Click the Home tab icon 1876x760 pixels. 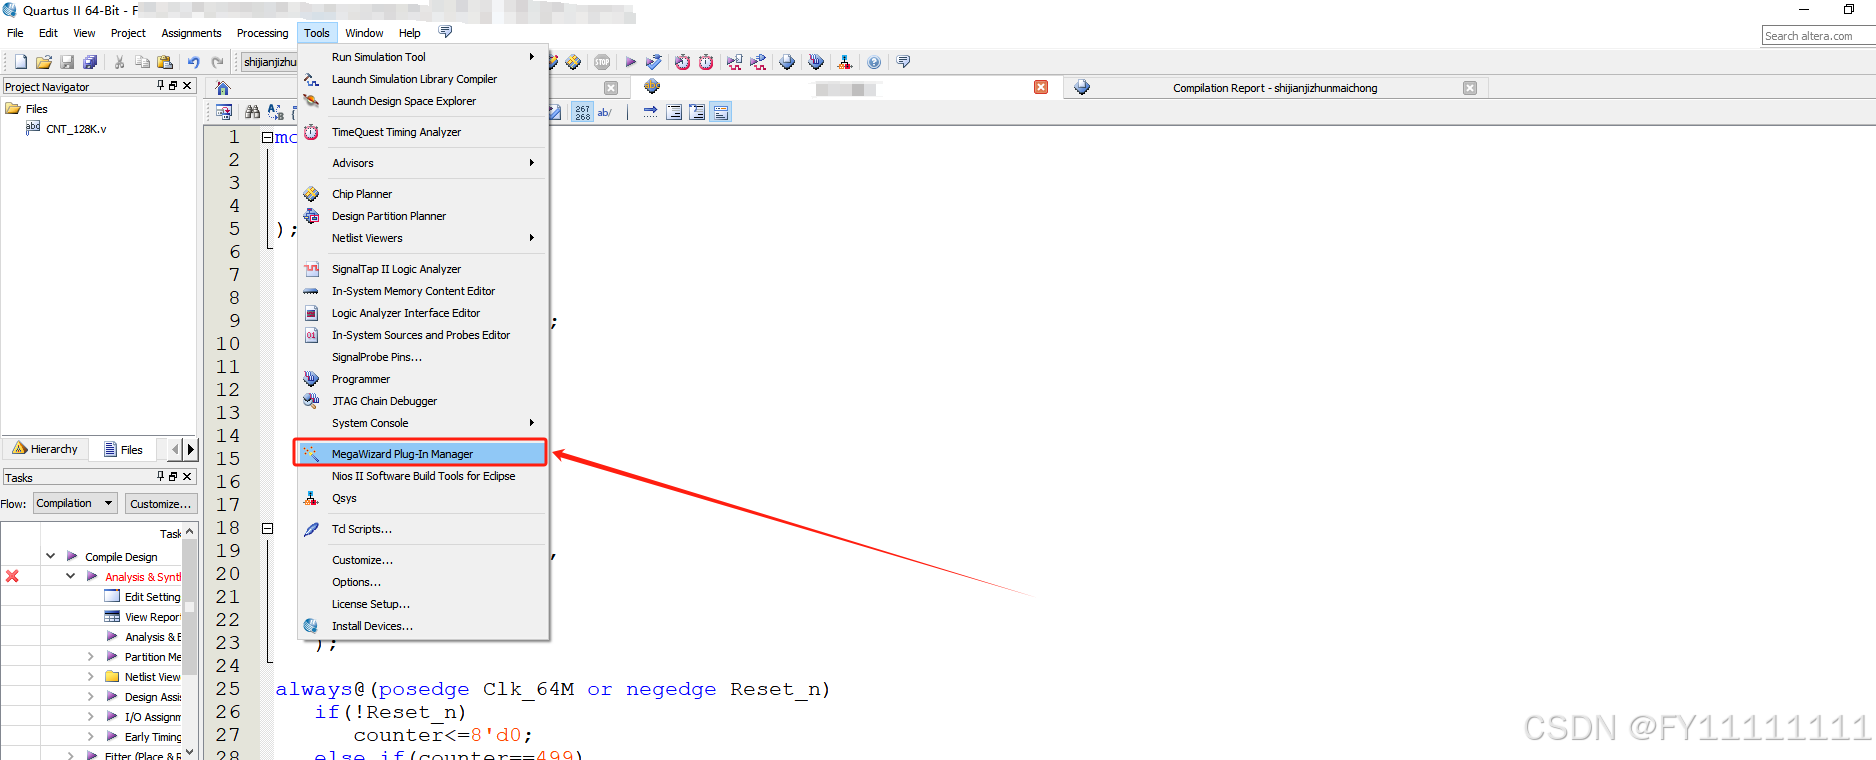pyautogui.click(x=223, y=88)
